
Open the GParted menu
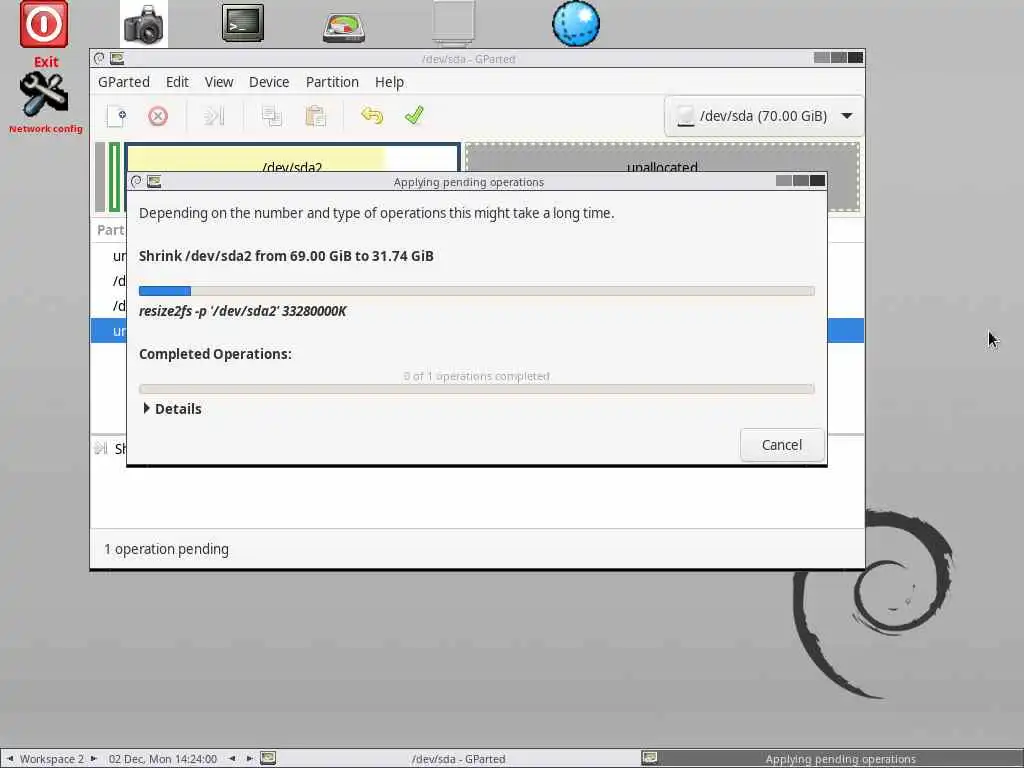tap(123, 82)
